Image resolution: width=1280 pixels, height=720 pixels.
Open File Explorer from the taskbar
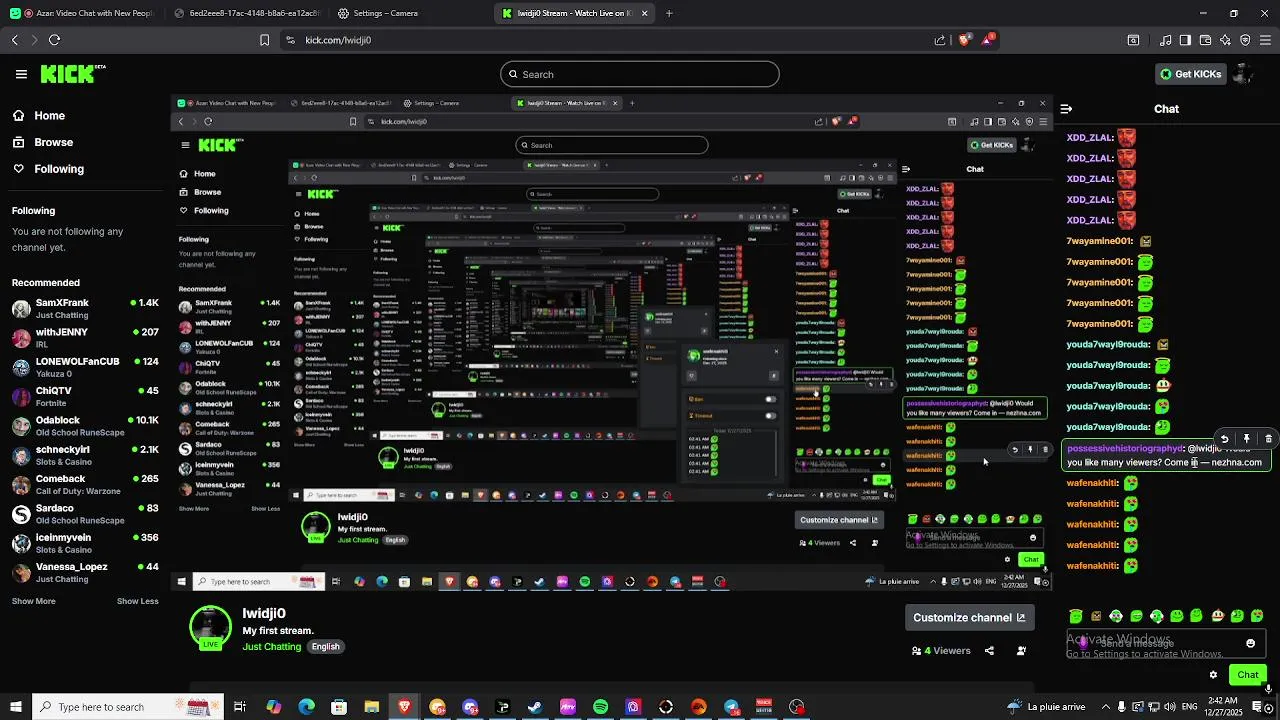click(371, 707)
